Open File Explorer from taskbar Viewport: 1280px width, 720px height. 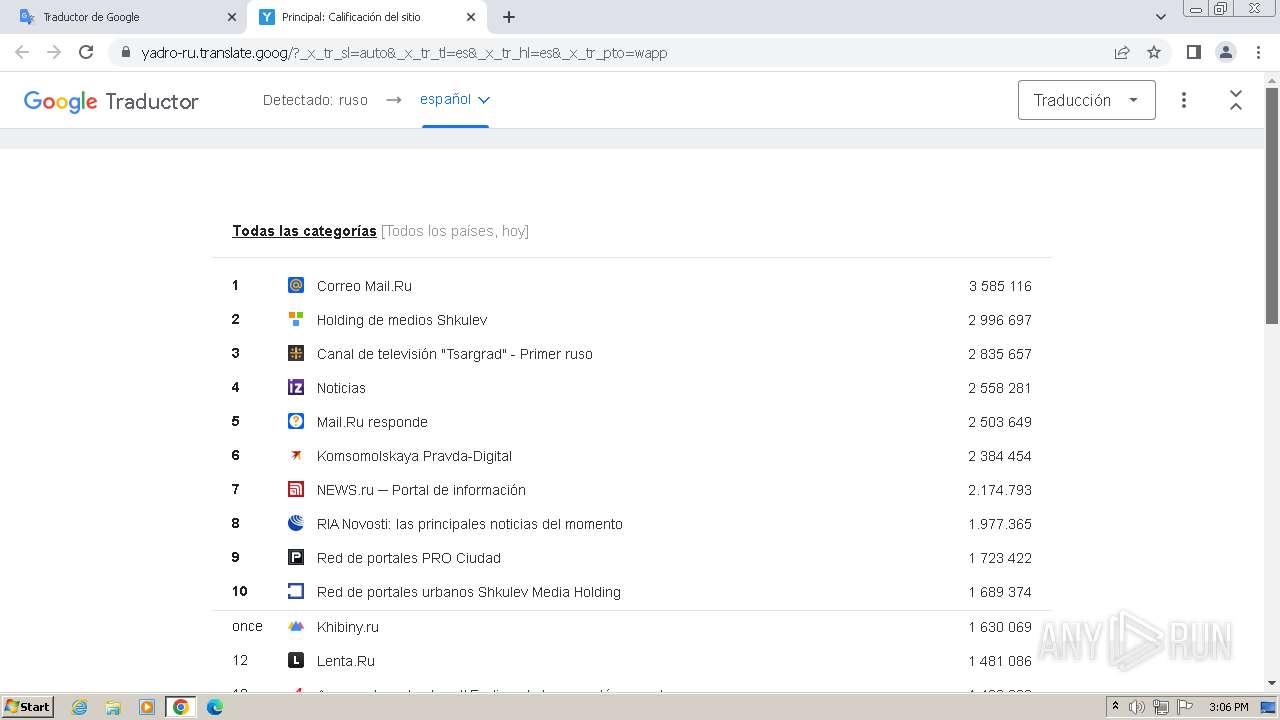click(113, 707)
